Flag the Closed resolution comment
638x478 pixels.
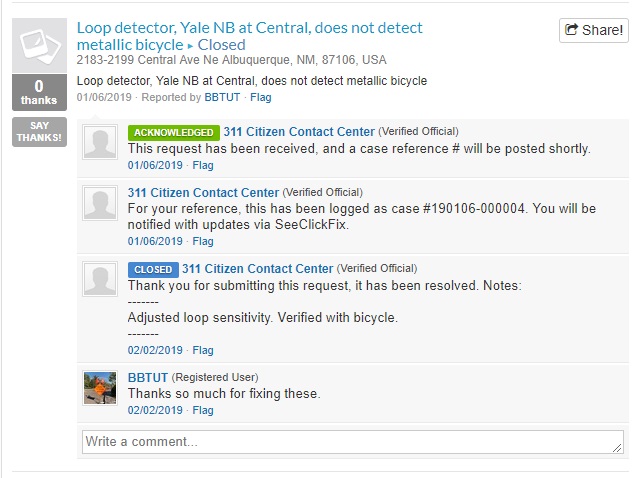(x=203, y=350)
